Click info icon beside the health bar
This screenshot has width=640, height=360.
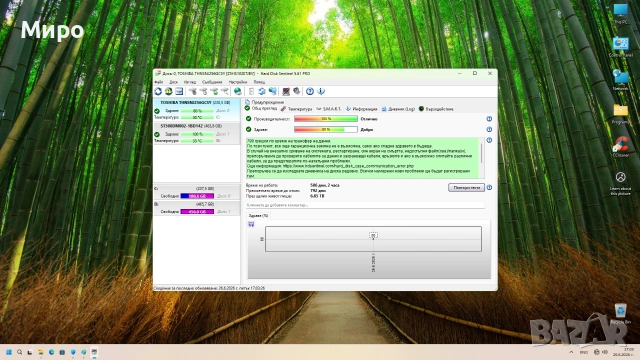click(489, 129)
